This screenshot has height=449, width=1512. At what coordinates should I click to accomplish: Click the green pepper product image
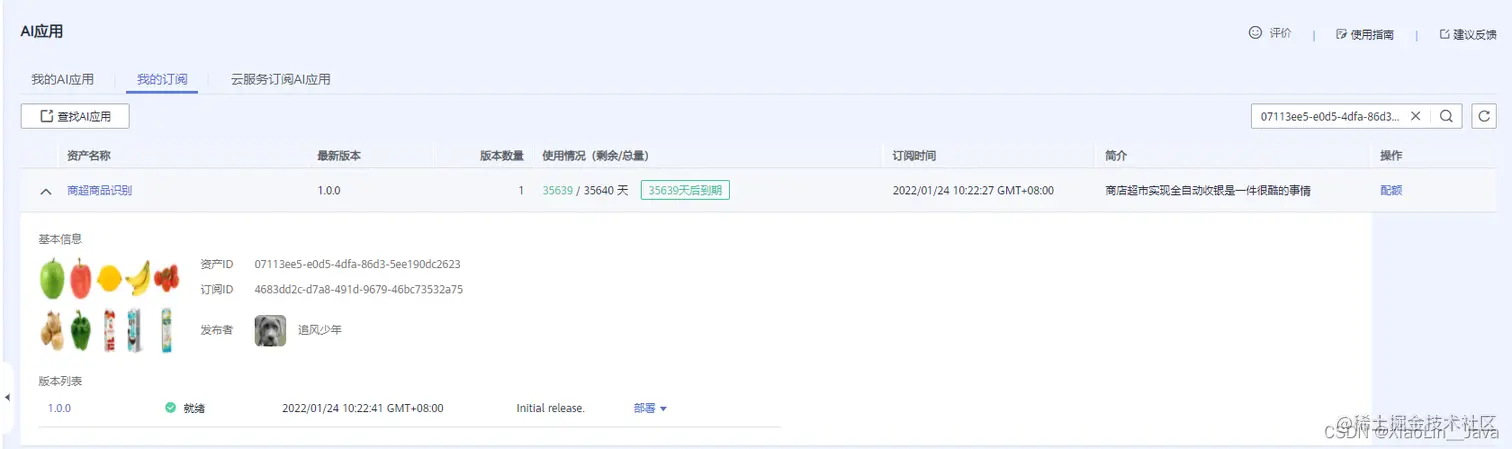[81, 331]
